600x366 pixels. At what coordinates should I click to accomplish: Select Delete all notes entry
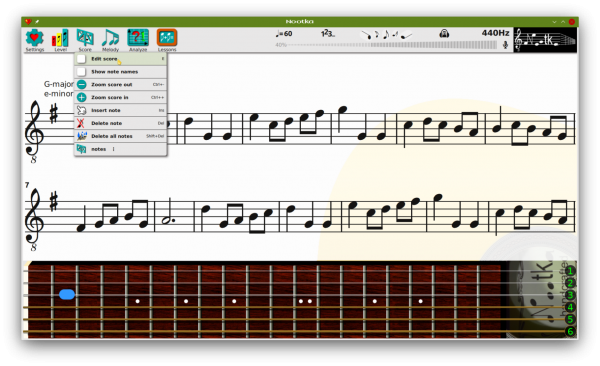coord(121,136)
